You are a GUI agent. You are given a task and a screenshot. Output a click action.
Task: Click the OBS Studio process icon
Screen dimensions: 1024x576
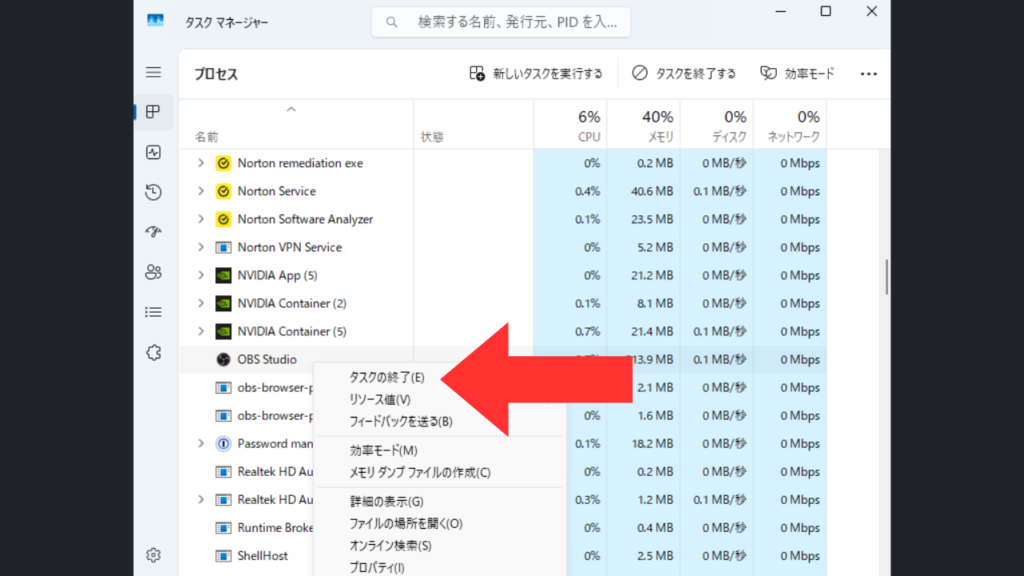tap(223, 359)
